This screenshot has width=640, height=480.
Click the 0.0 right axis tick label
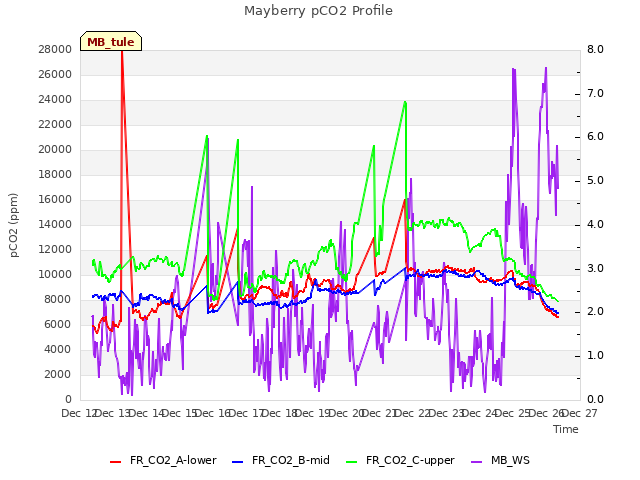[x=595, y=399]
